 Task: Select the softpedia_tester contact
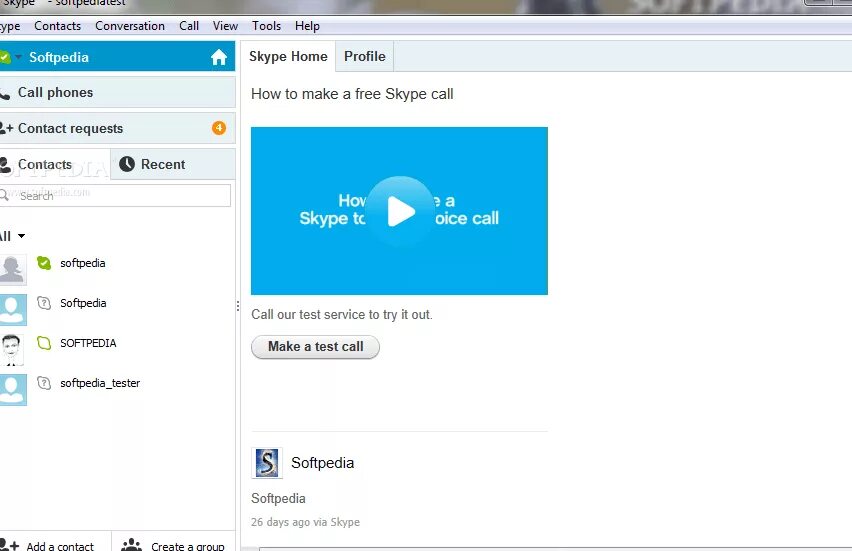click(117, 388)
